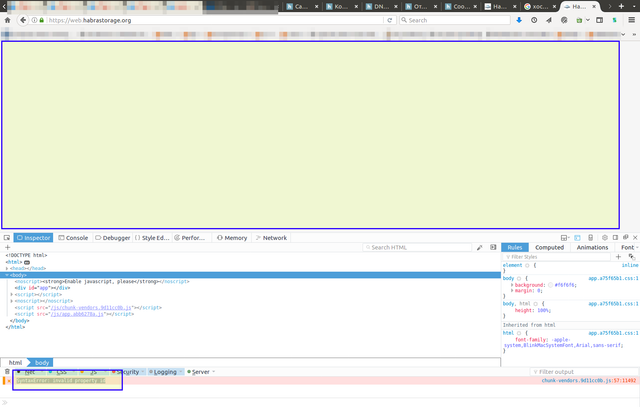640x407 pixels.
Task: Toggle the Security console filter
Action: [x=126, y=372]
